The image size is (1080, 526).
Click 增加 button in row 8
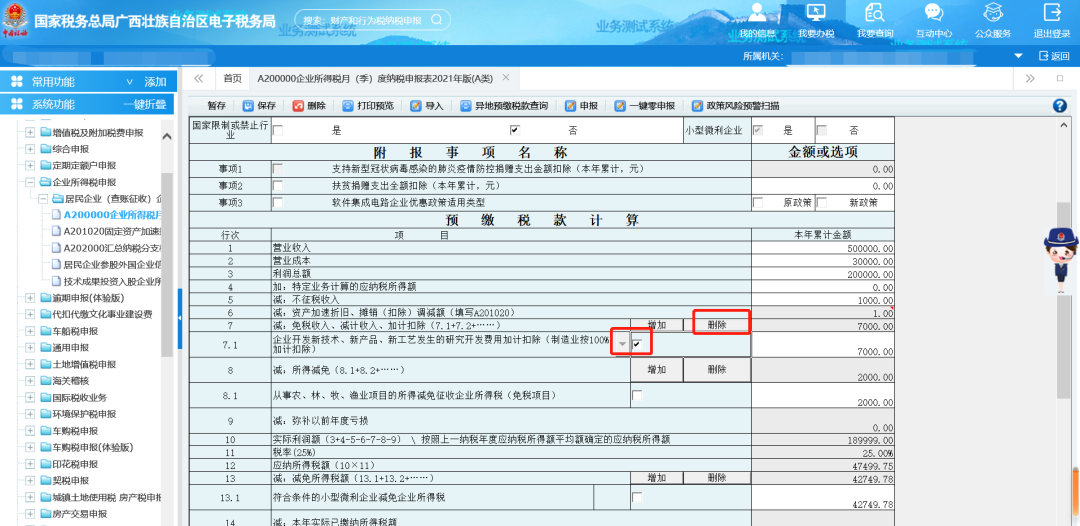[x=657, y=369]
